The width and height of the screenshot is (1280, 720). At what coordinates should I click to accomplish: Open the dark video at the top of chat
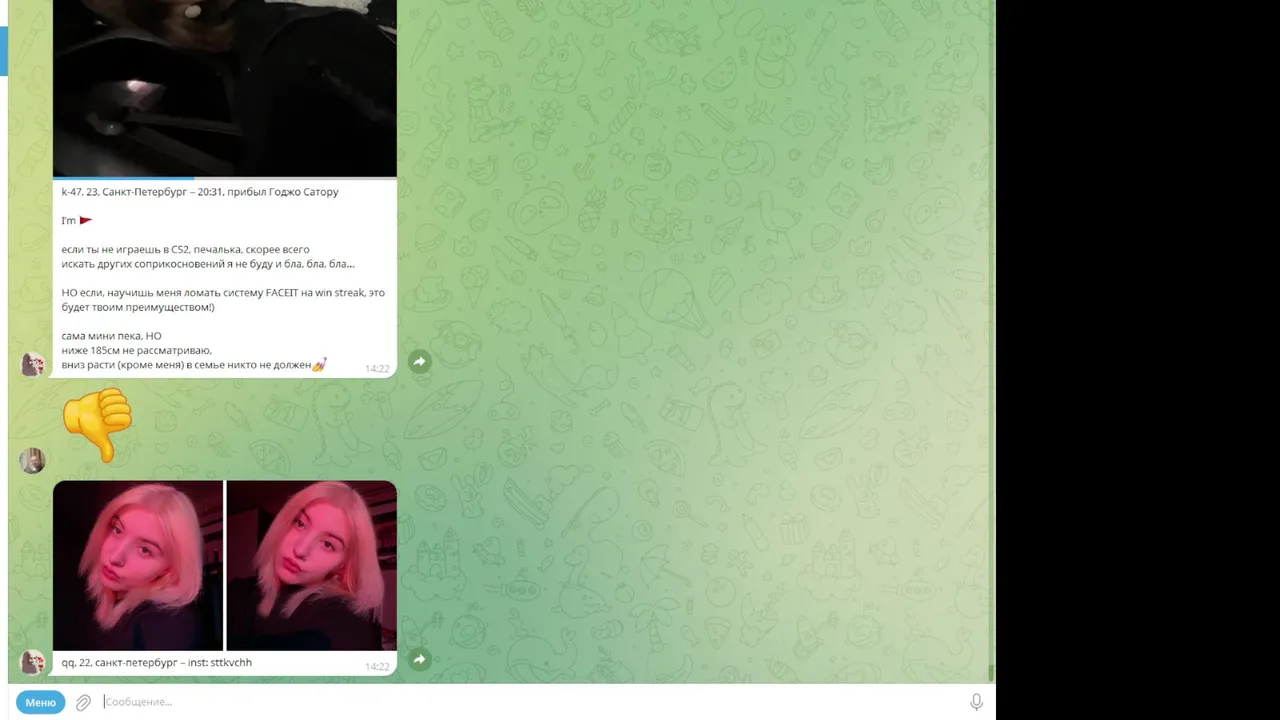[225, 88]
